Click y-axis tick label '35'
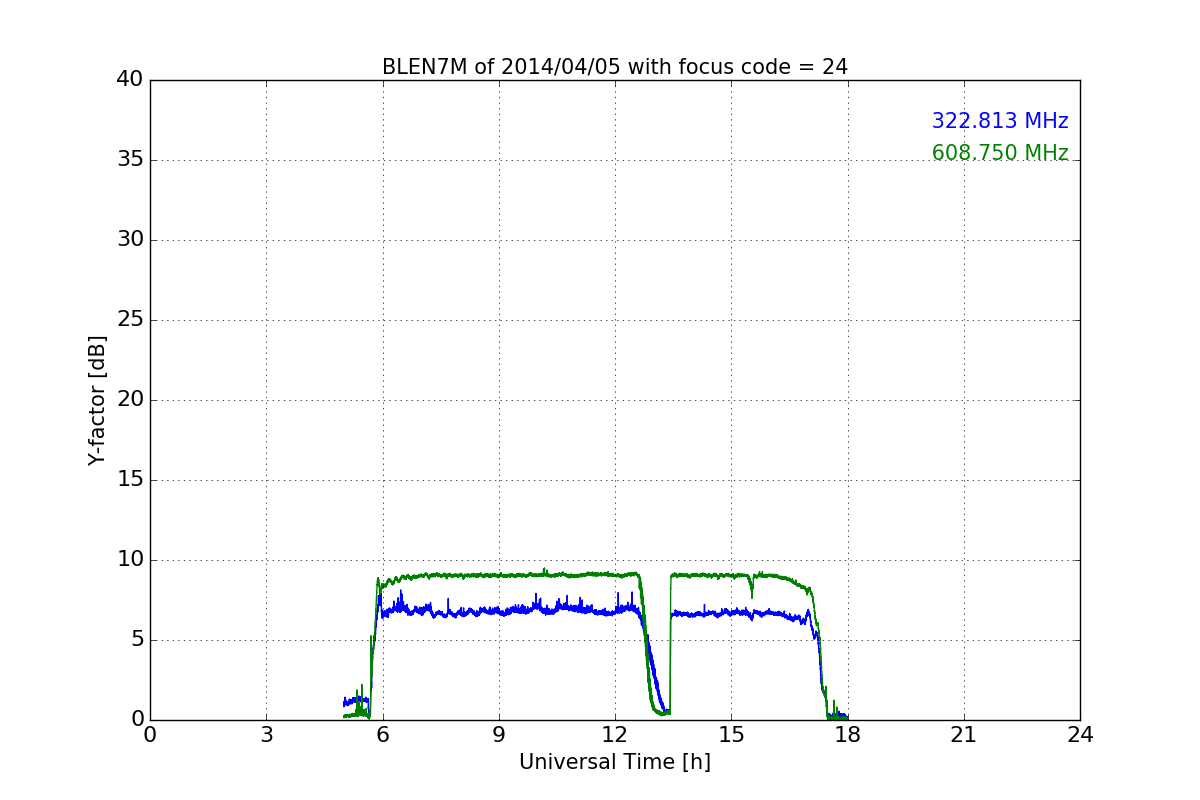This screenshot has width=1200, height=800. tap(130, 160)
